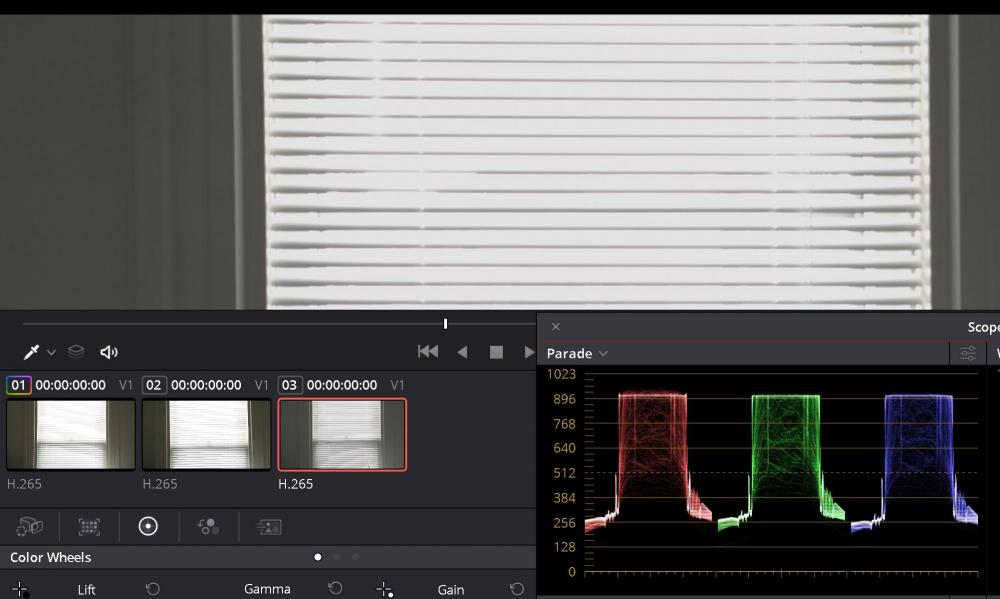Select the color picker eyedropper tool
Viewport: 1000px width, 599px height.
pyautogui.click(x=31, y=351)
